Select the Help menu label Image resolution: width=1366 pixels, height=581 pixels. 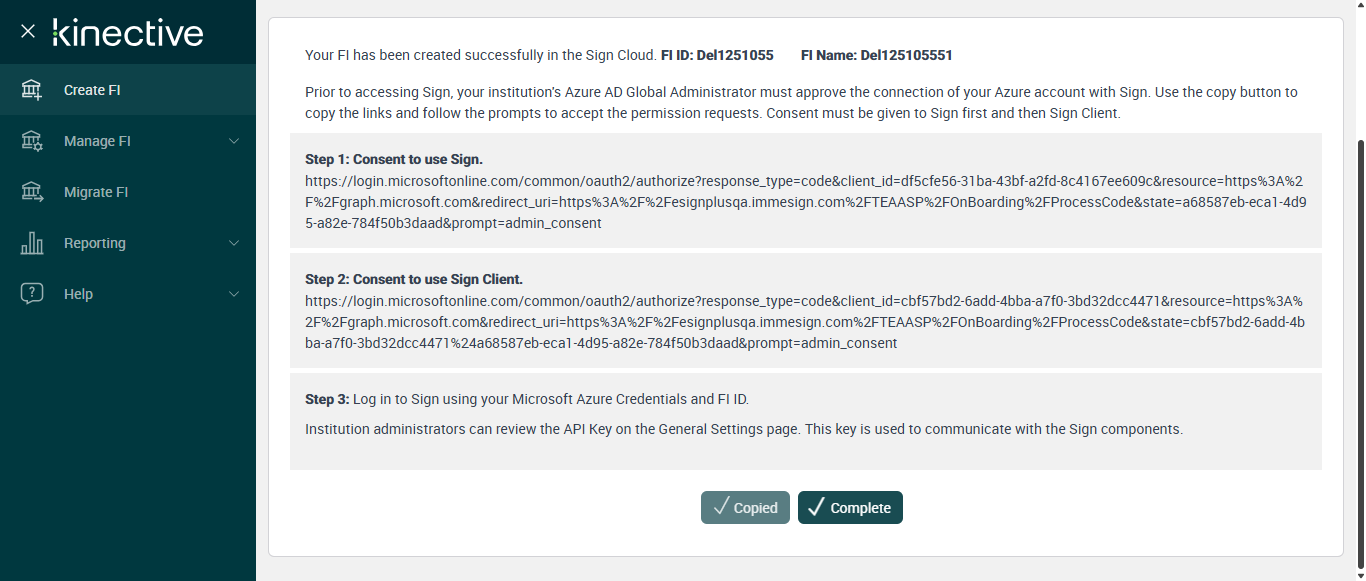tap(78, 294)
